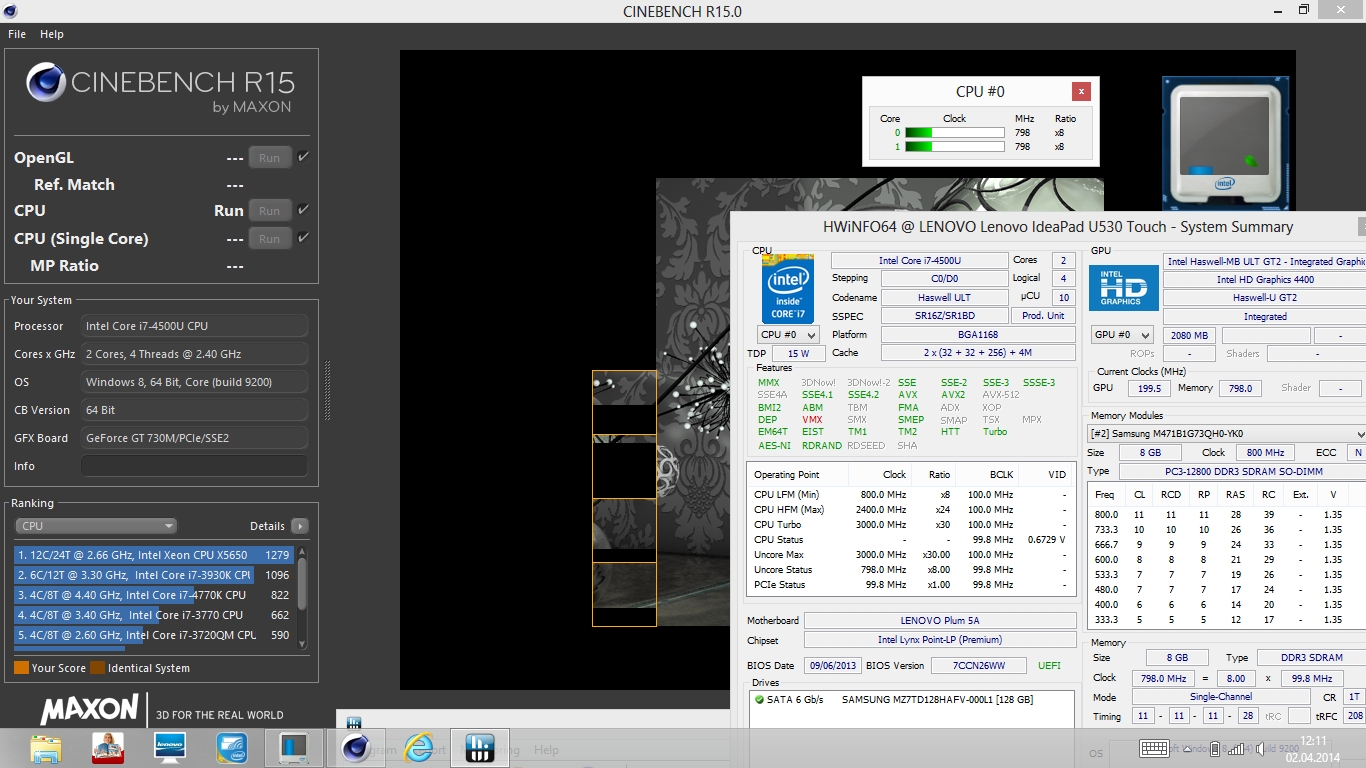Select ranking row Core i7-3720QM
Screen dimensions: 1366x768
[154, 635]
